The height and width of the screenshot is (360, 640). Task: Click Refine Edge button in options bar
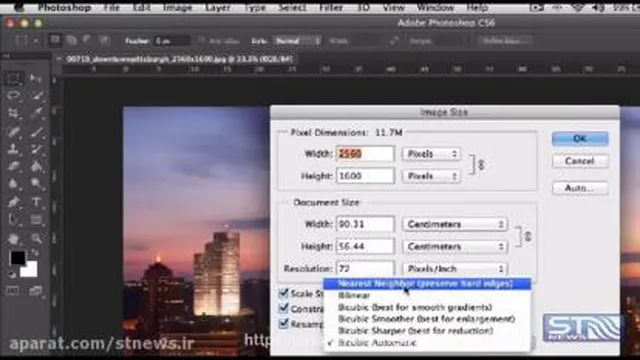(504, 41)
